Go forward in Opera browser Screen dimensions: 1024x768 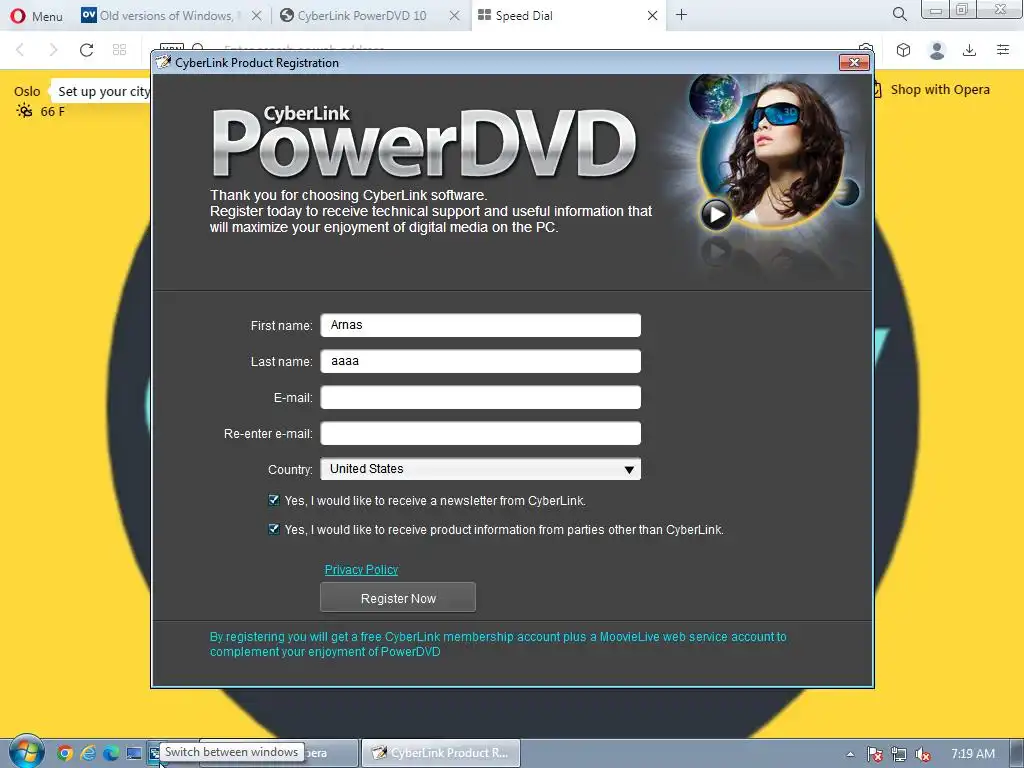(54, 50)
